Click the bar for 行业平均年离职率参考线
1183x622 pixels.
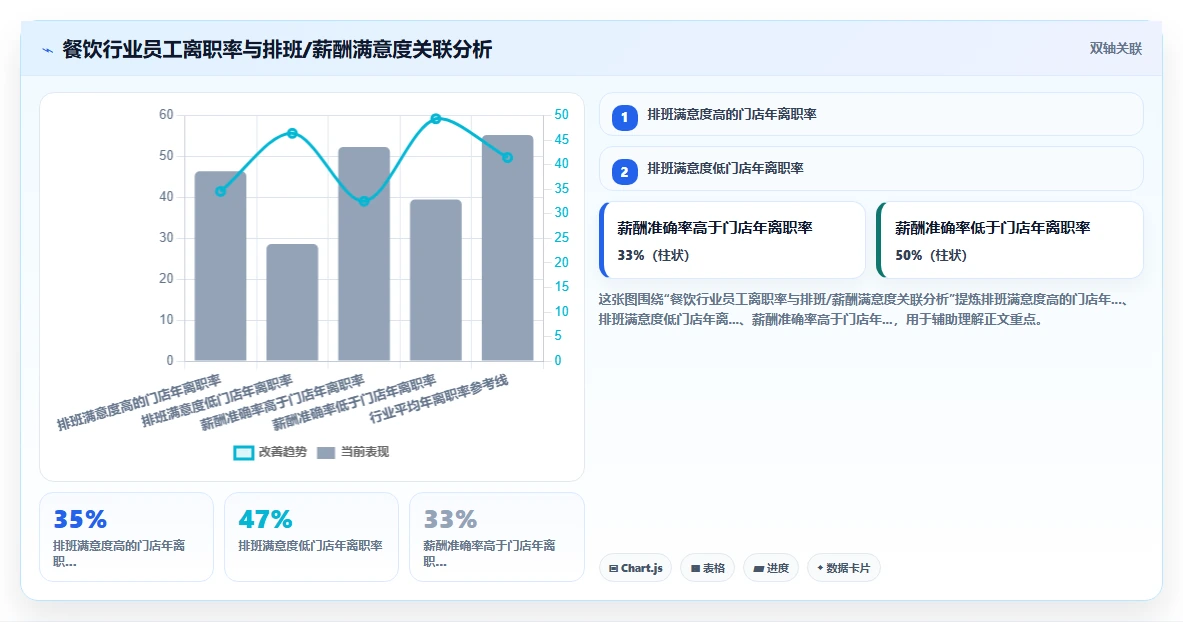(x=508, y=248)
